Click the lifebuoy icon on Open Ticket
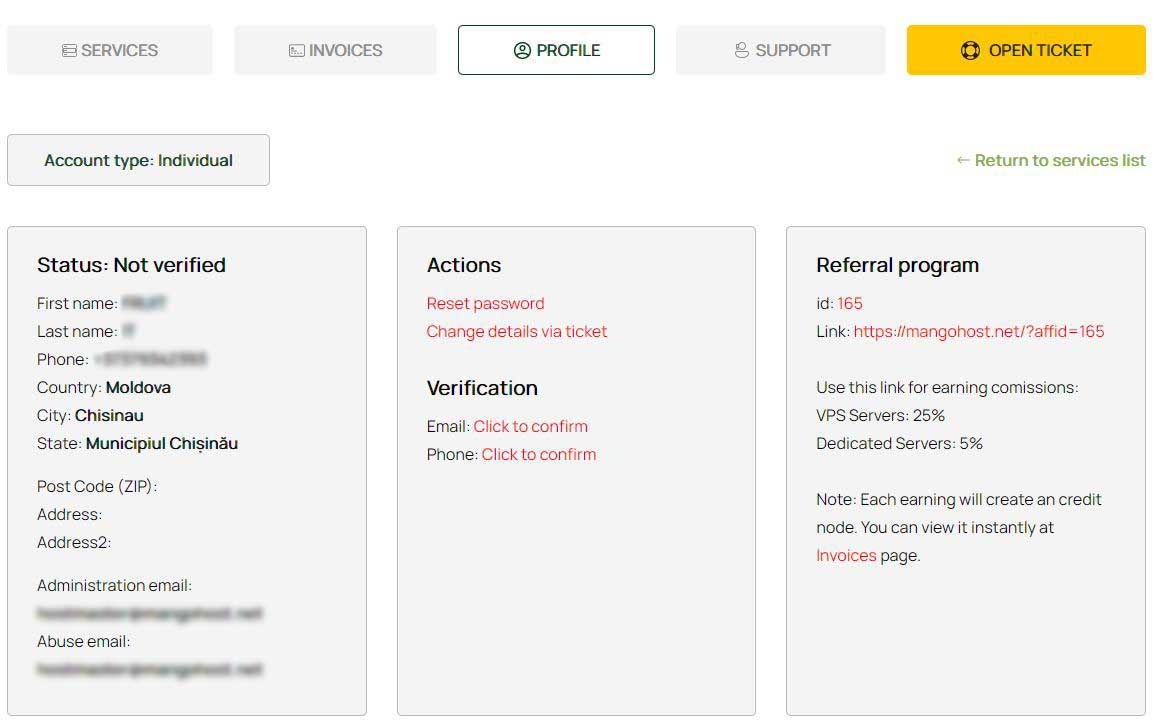This screenshot has width=1156, height=725. 970,51
